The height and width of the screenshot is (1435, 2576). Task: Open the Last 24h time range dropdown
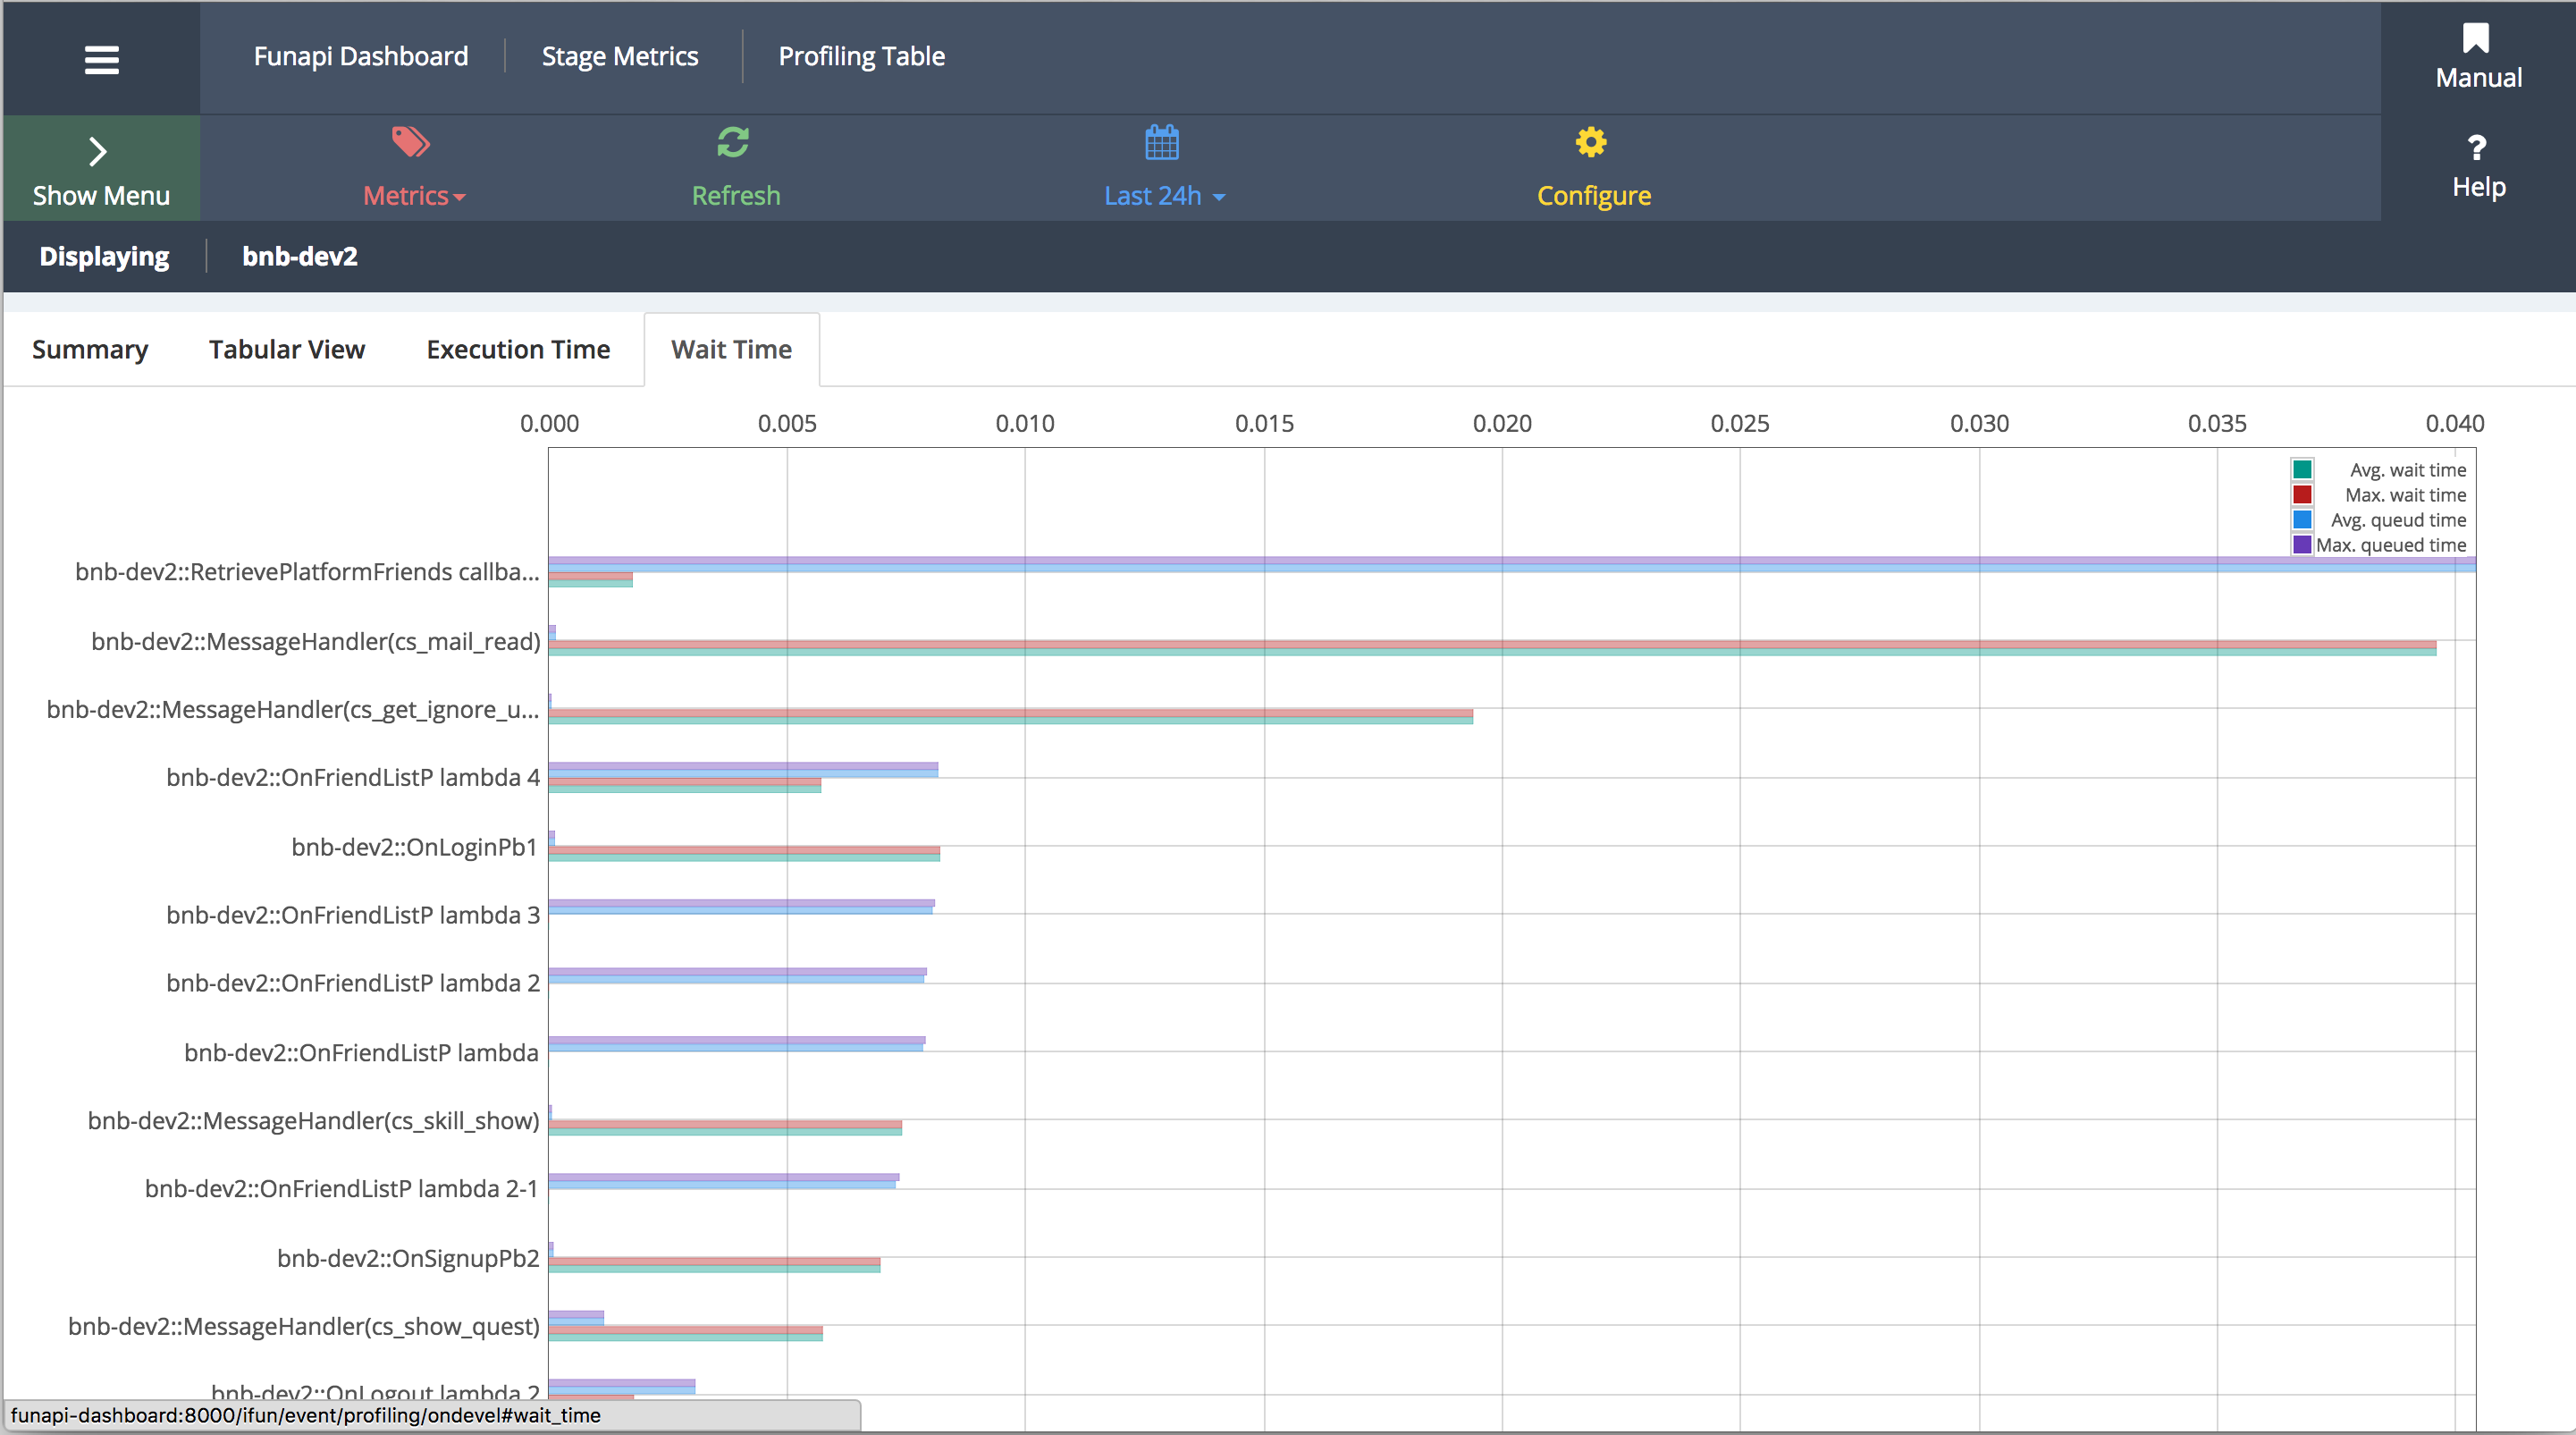click(1164, 195)
